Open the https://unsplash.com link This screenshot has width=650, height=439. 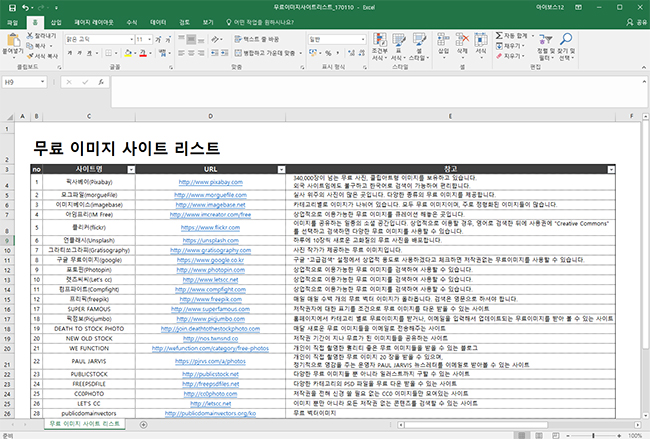211,240
